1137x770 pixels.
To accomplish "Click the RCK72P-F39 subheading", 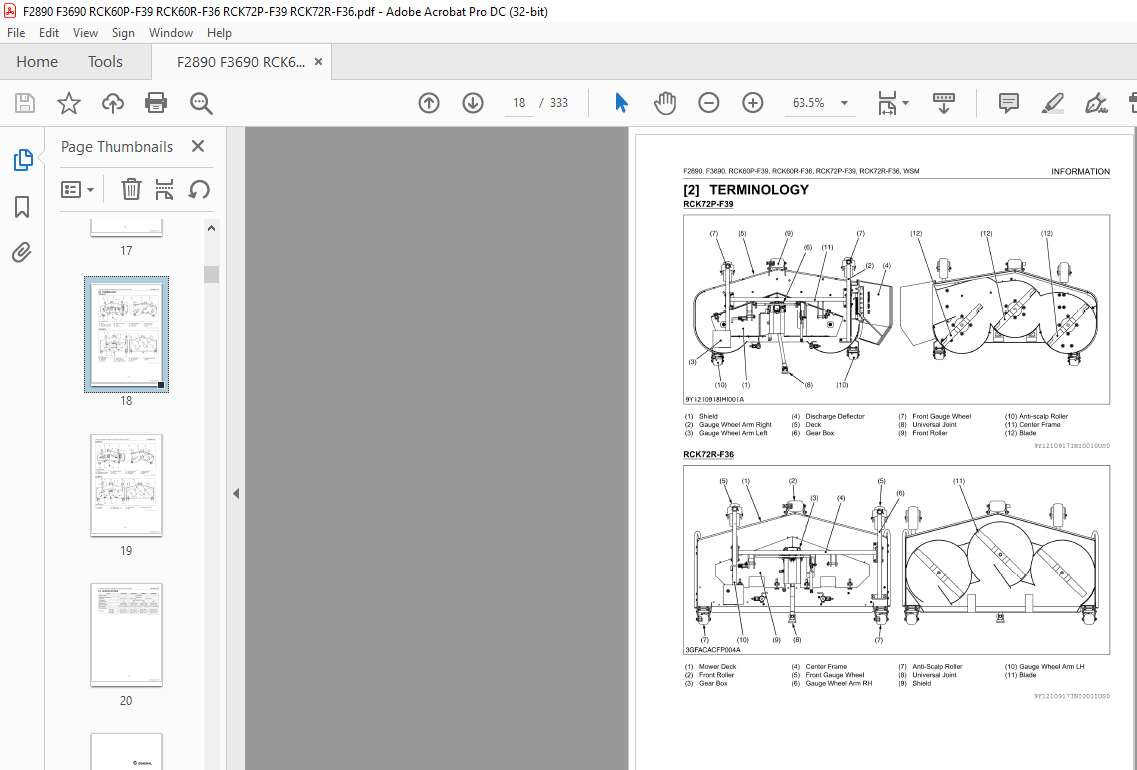I will (708, 204).
